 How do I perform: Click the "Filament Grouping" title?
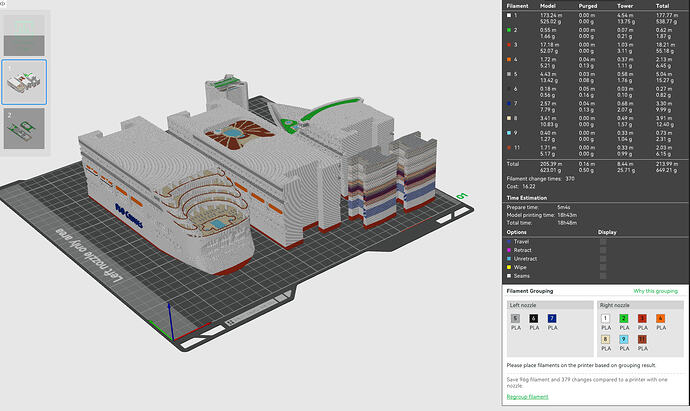[x=530, y=291]
